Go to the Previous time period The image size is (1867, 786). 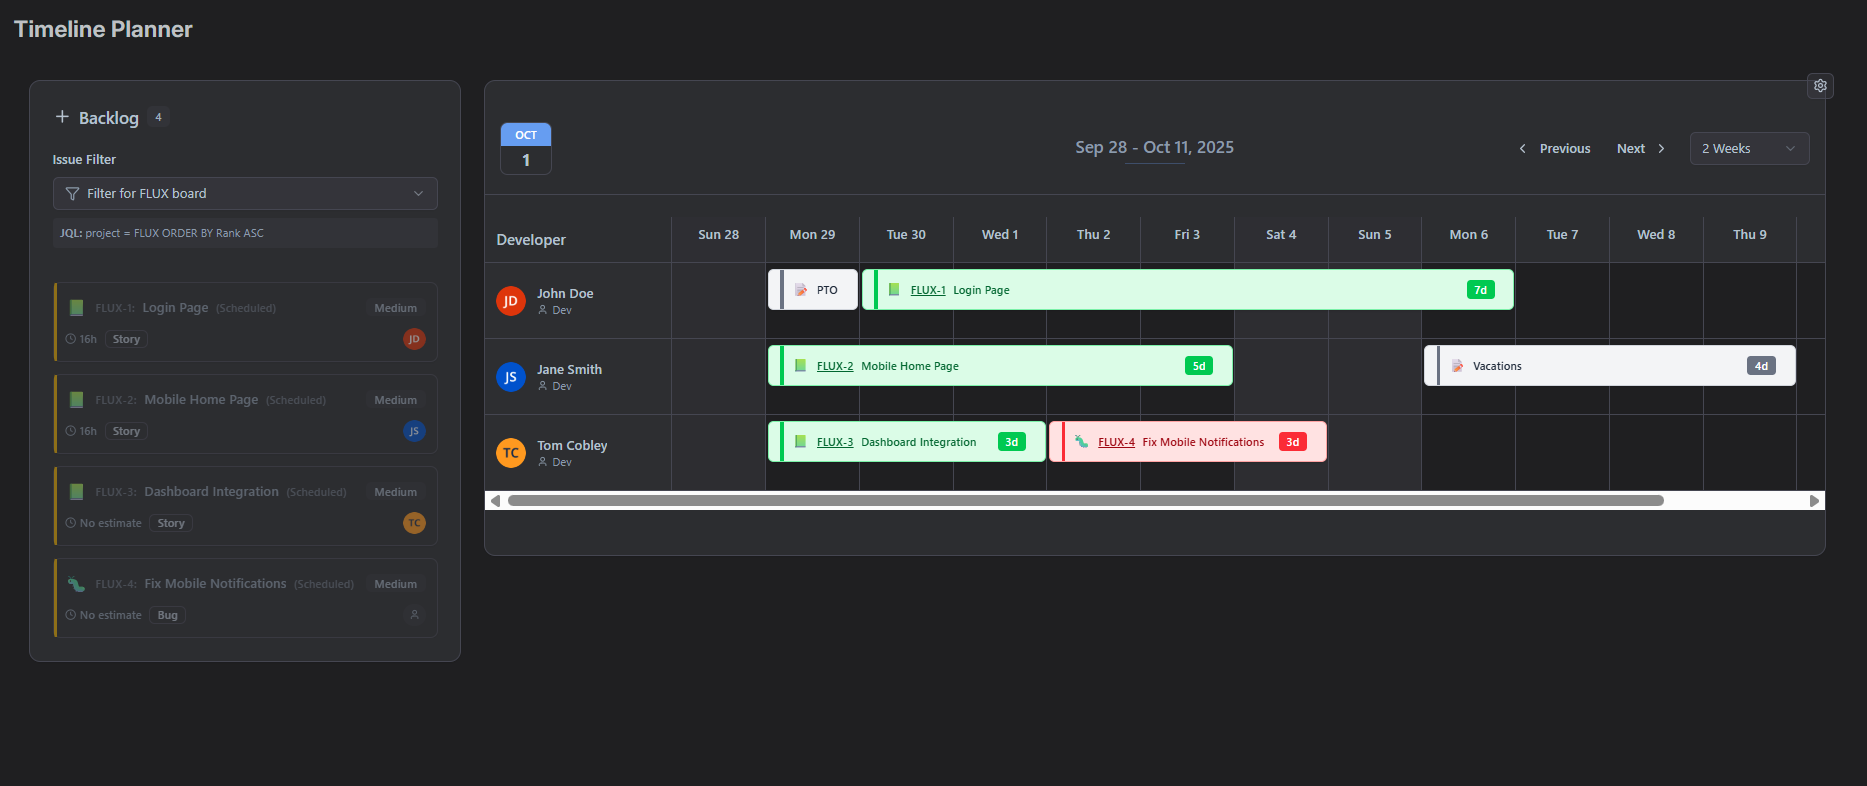click(1555, 149)
